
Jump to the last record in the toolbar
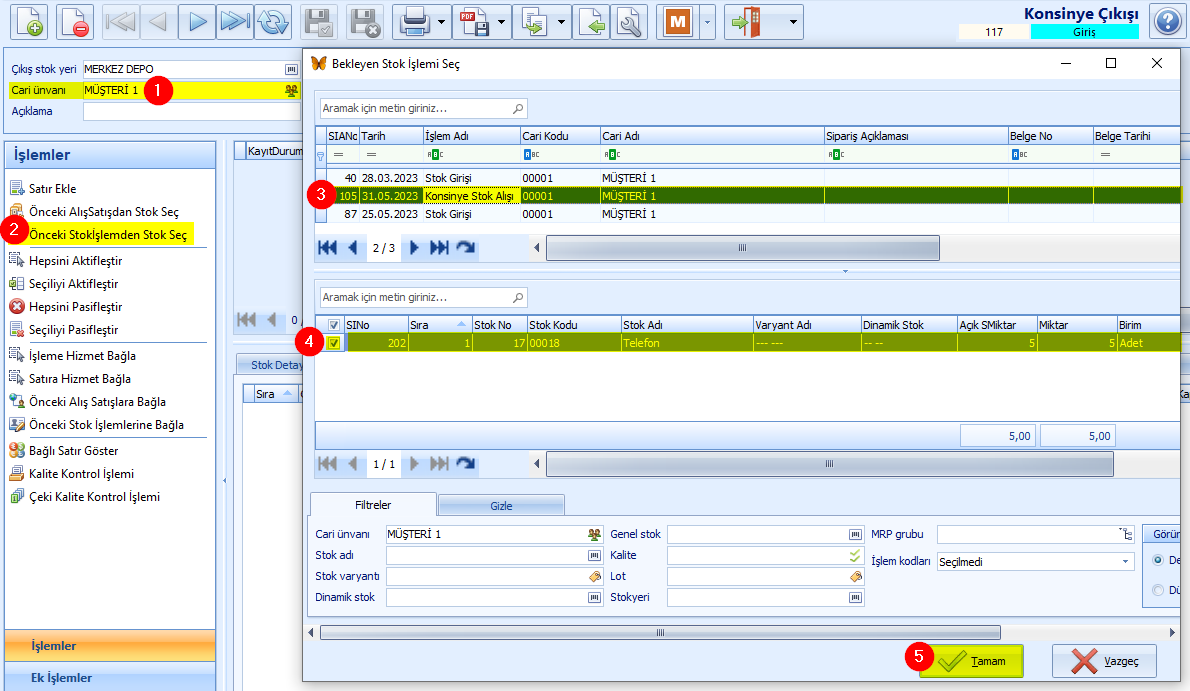pos(235,21)
